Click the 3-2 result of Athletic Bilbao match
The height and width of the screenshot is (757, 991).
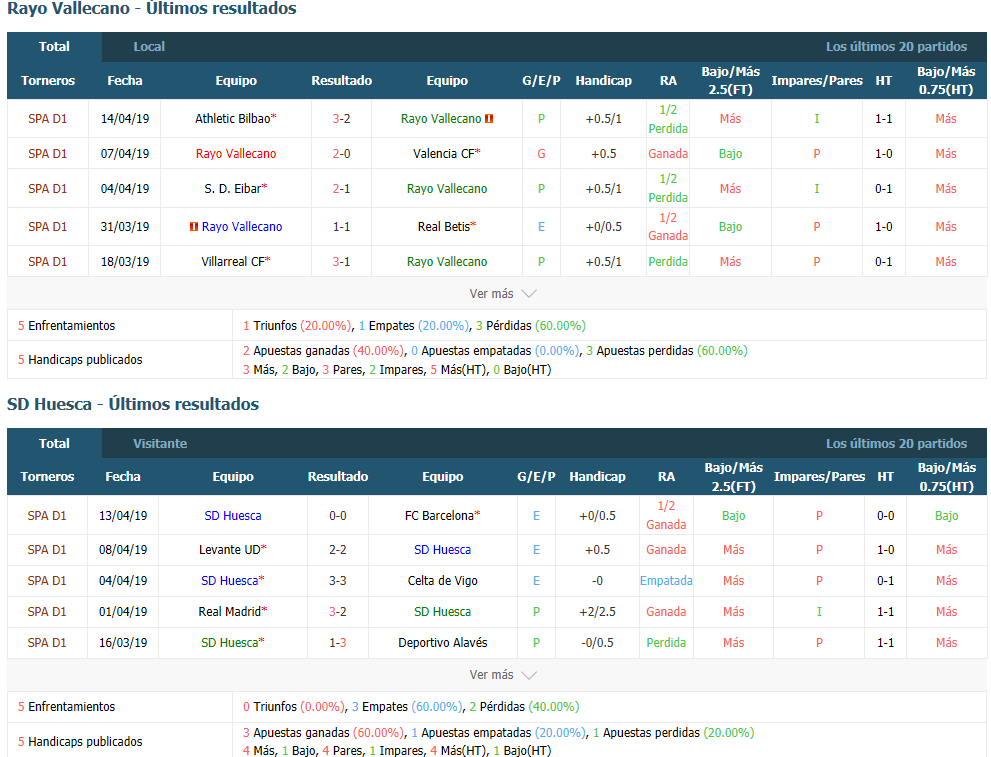[x=341, y=119]
